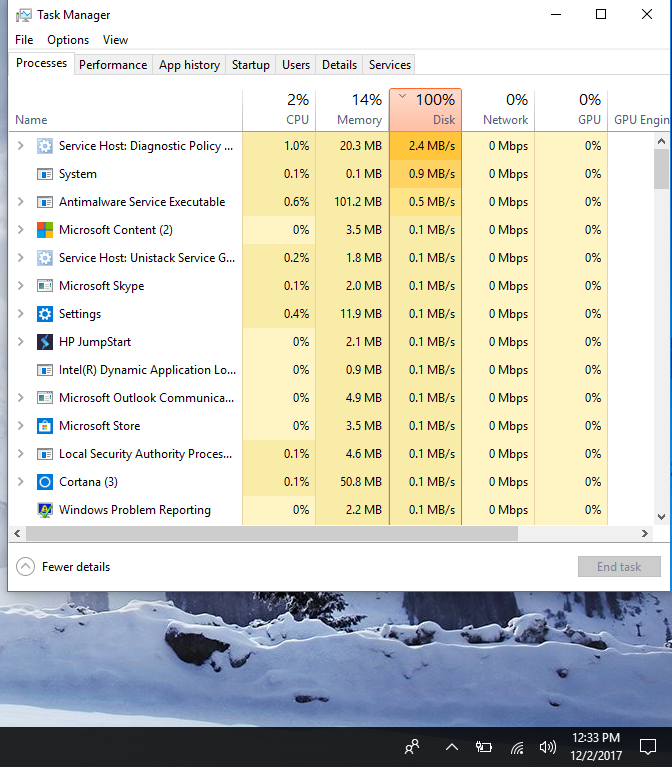Viewport: 672px width, 767px height.
Task: Click the Windows Problem Reporting icon
Action: coord(45,510)
